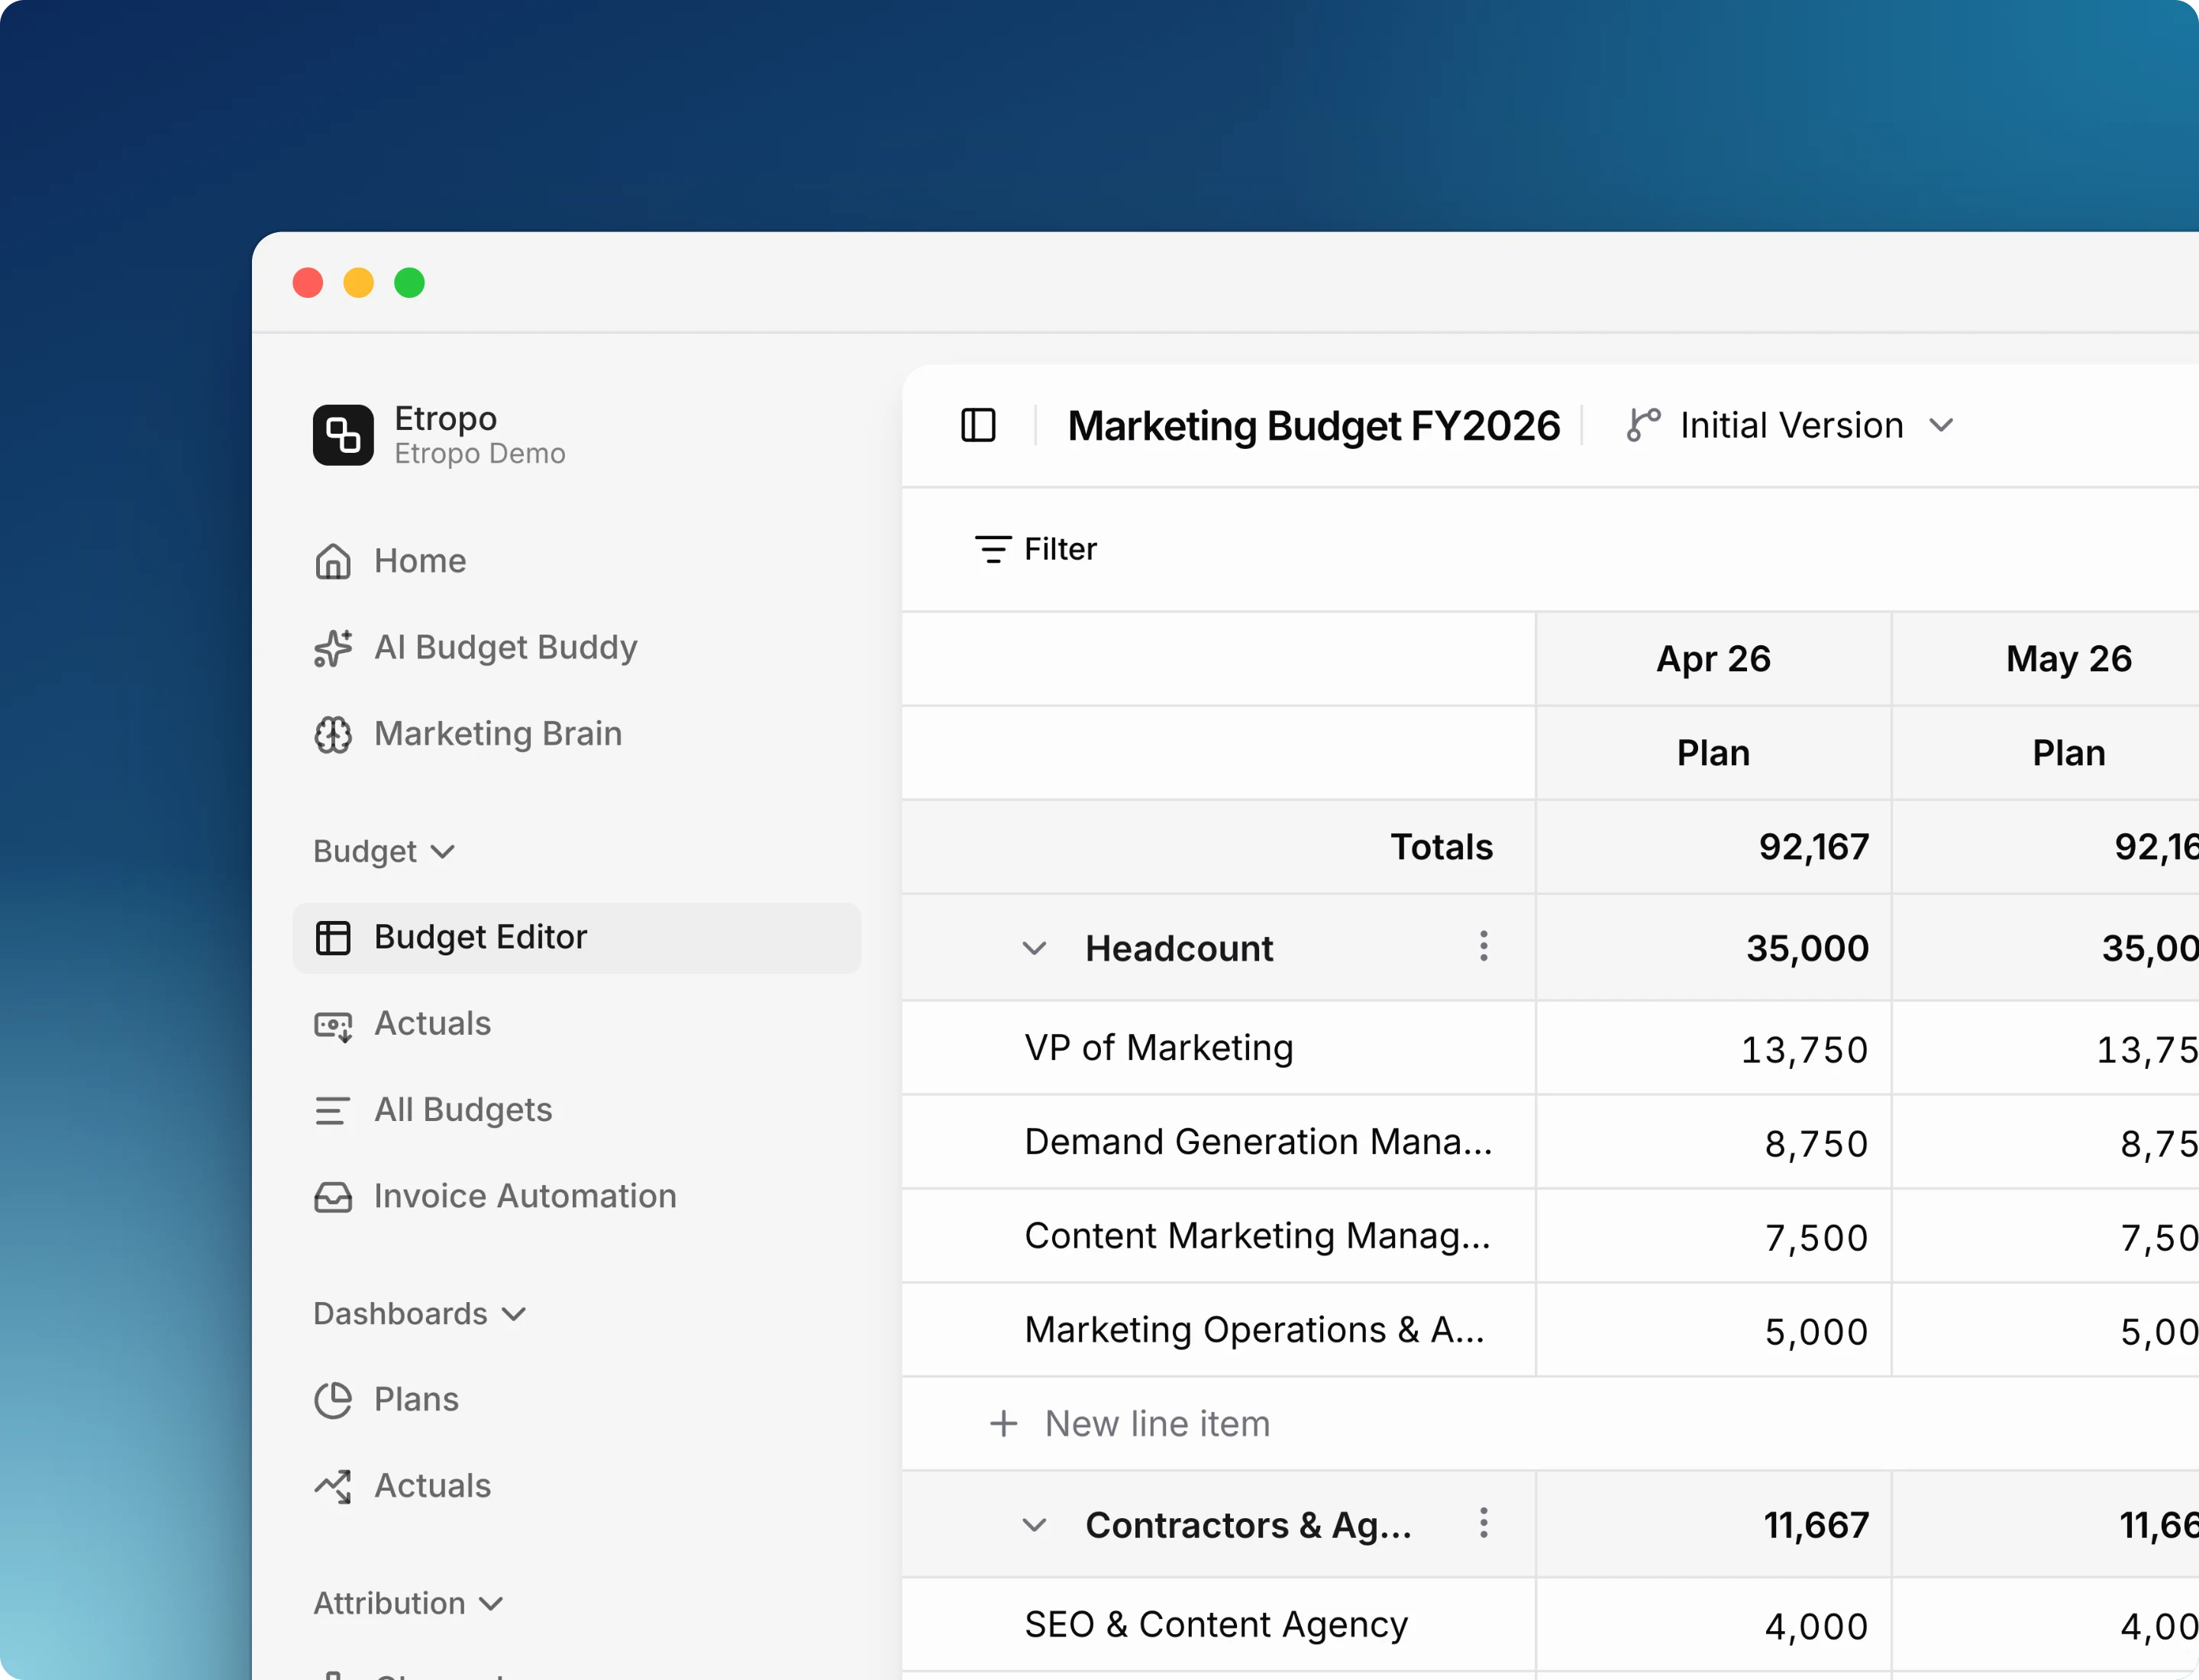Click the Invoice Automation inbox icon
The image size is (2199, 1680).
(333, 1197)
